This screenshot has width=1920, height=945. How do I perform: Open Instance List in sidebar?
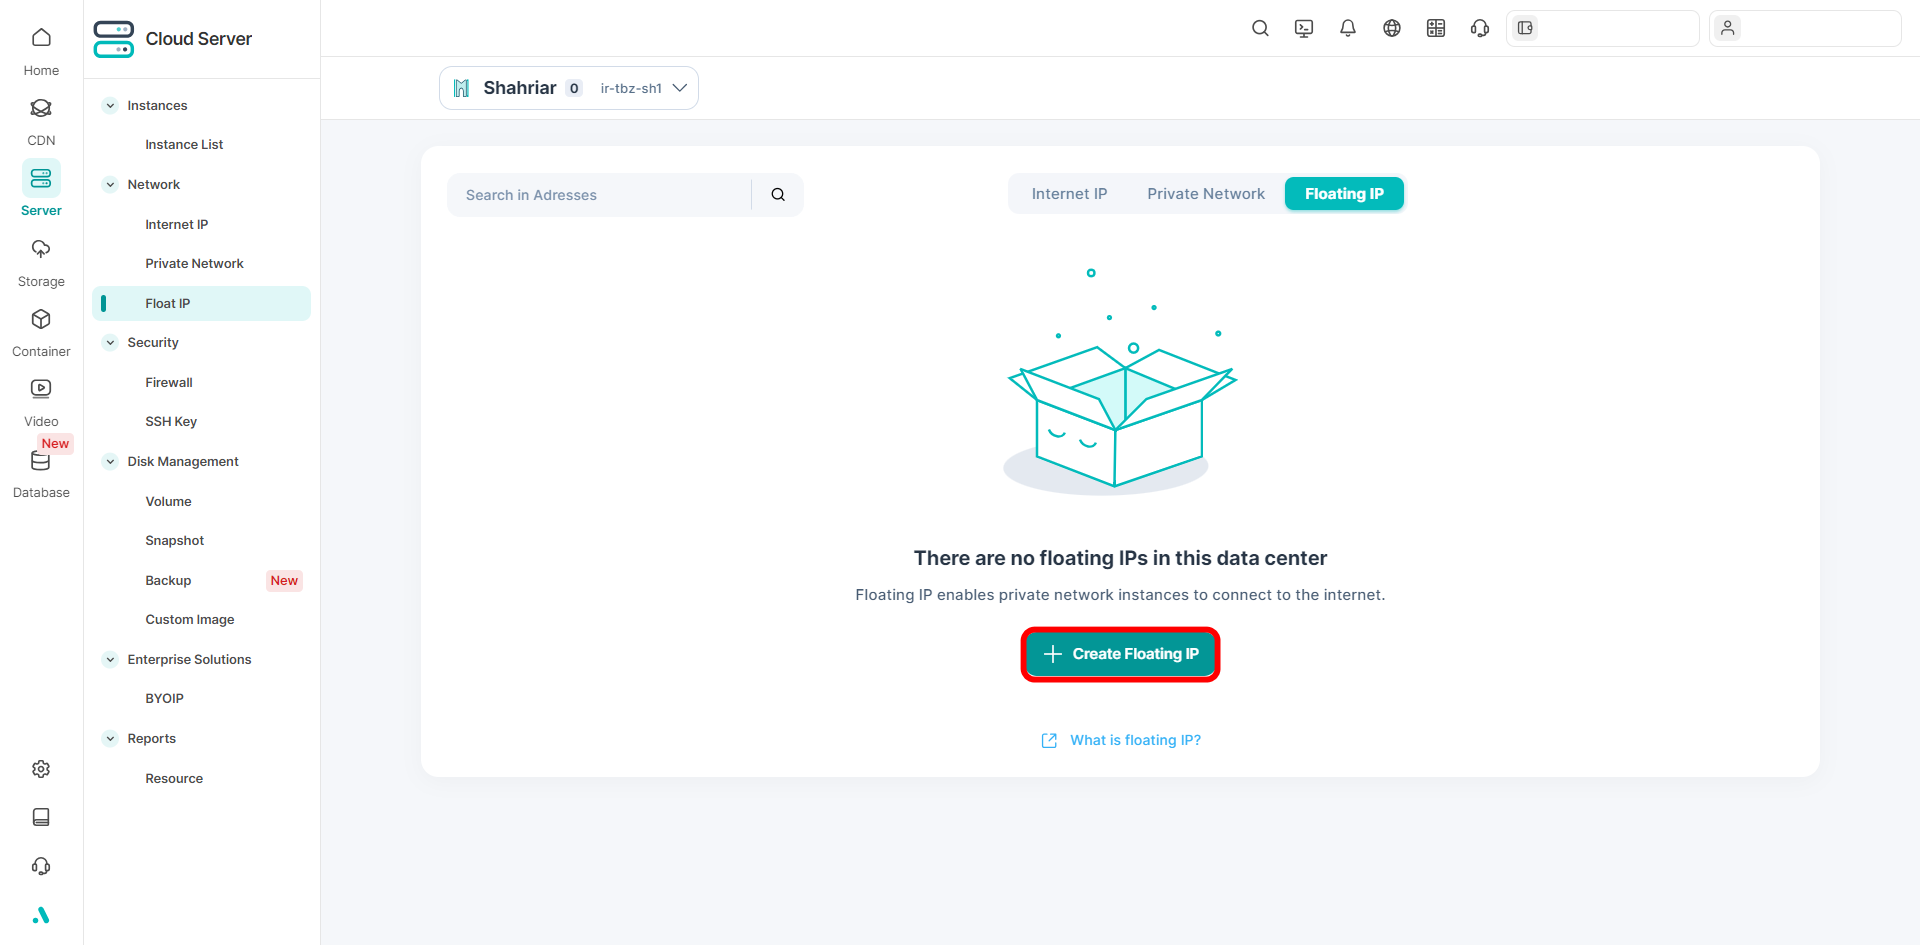click(184, 145)
